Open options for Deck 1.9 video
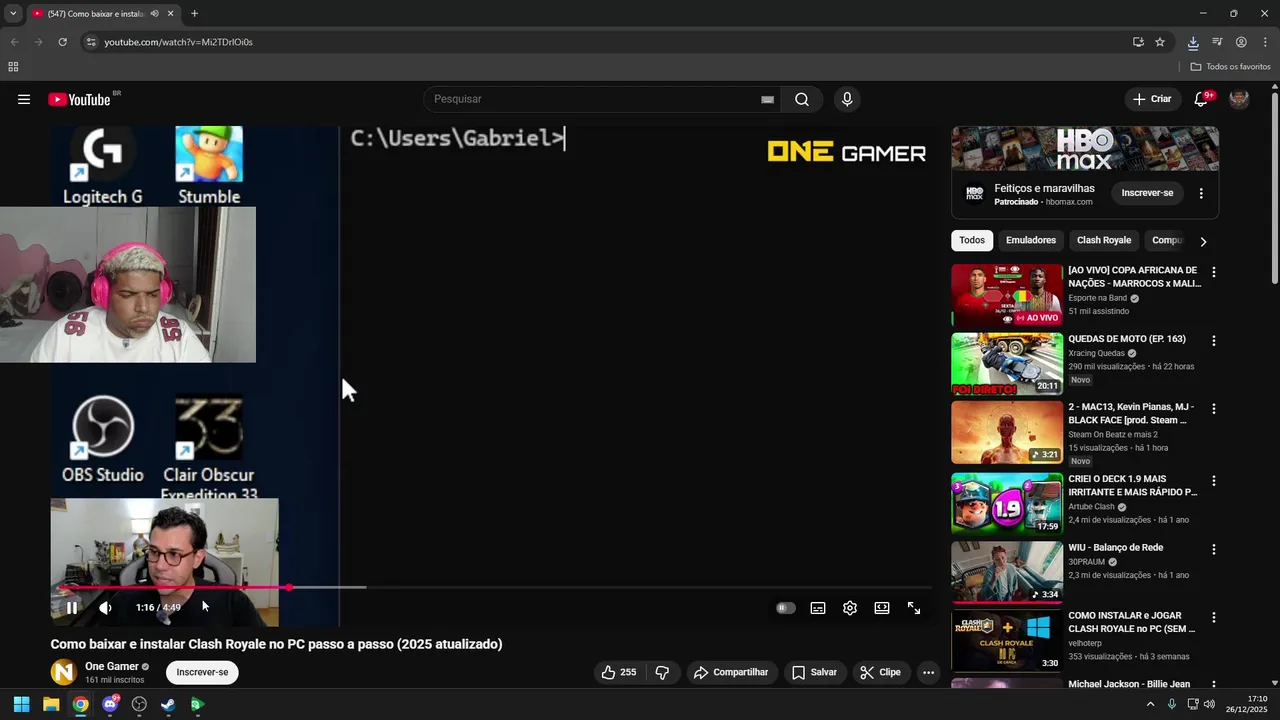Viewport: 1280px width, 720px height. 1214,481
